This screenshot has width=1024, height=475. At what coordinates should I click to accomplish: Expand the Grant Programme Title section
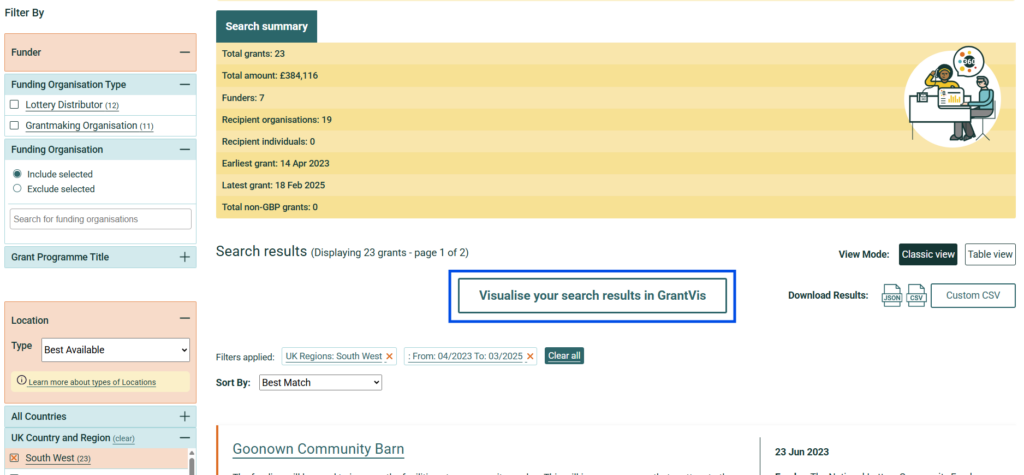(x=184, y=257)
